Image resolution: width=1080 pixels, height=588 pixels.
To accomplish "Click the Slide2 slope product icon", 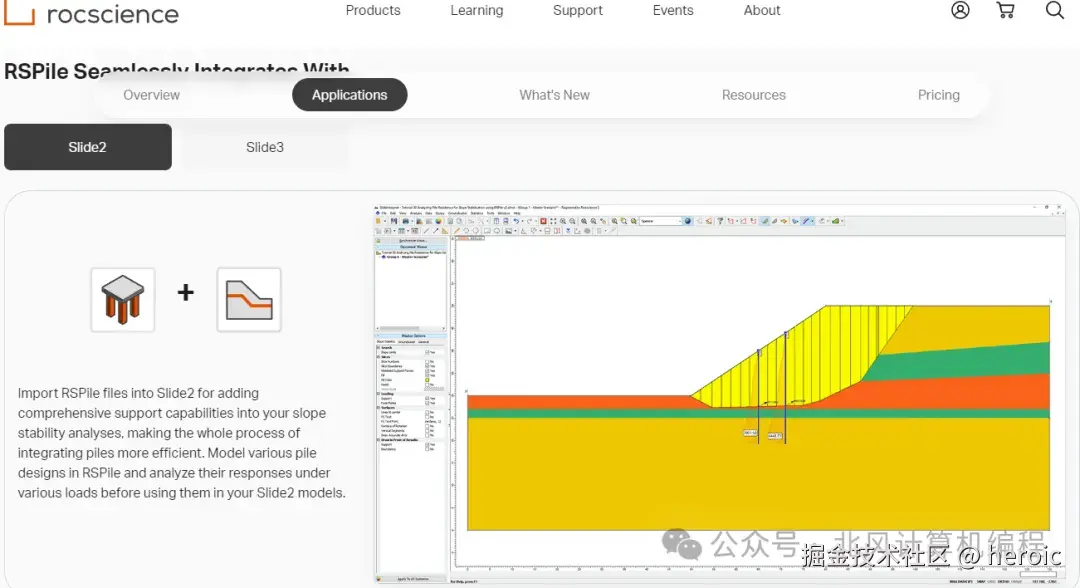I will pyautogui.click(x=249, y=300).
